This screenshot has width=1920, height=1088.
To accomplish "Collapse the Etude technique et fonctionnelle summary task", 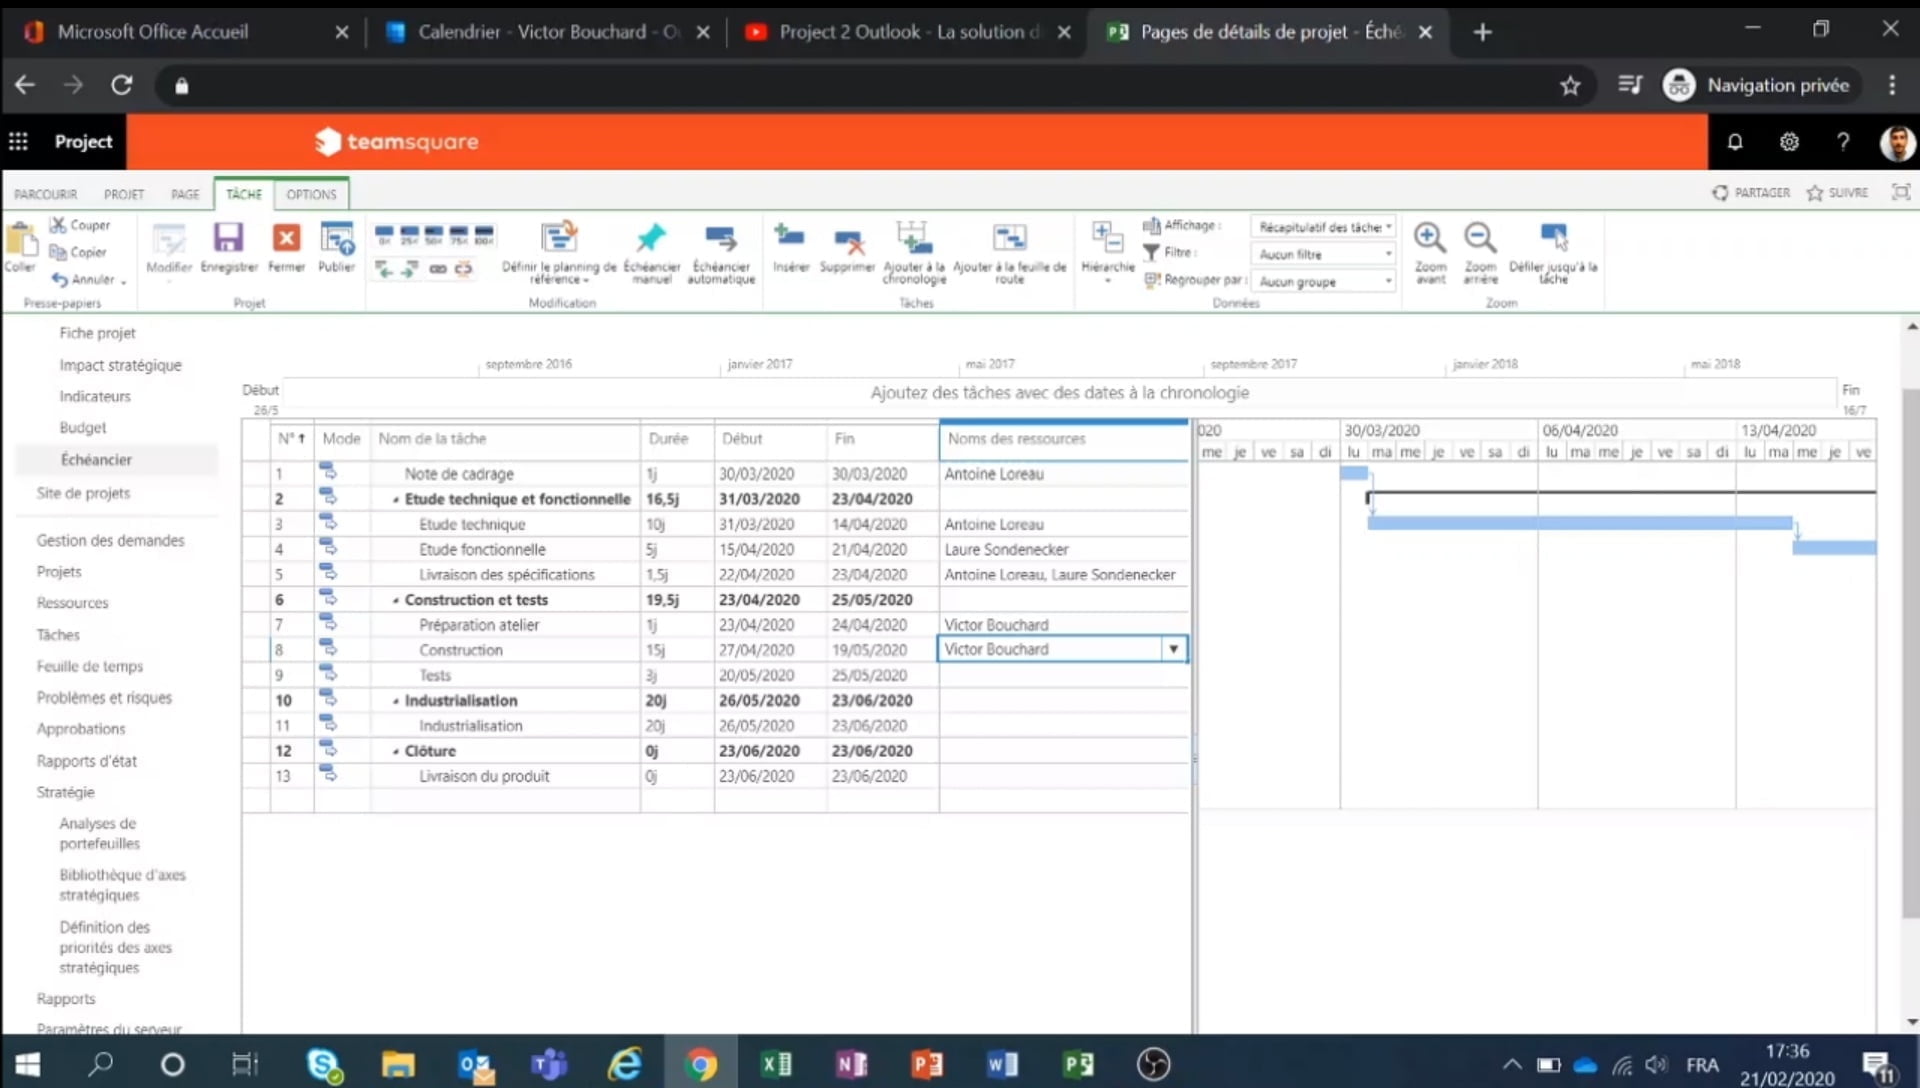I will tap(396, 500).
